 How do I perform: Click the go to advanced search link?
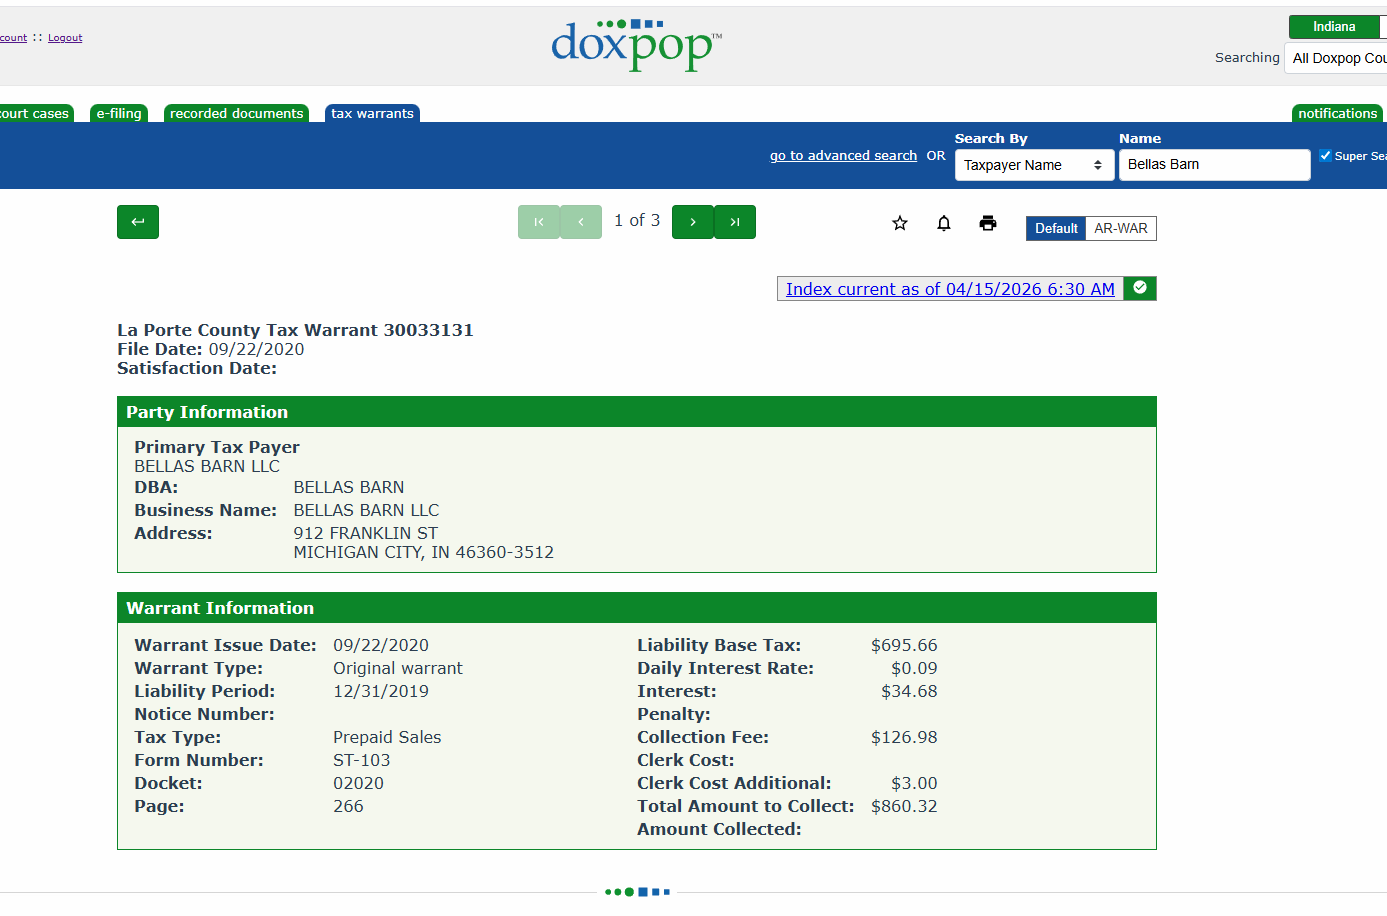pos(843,156)
